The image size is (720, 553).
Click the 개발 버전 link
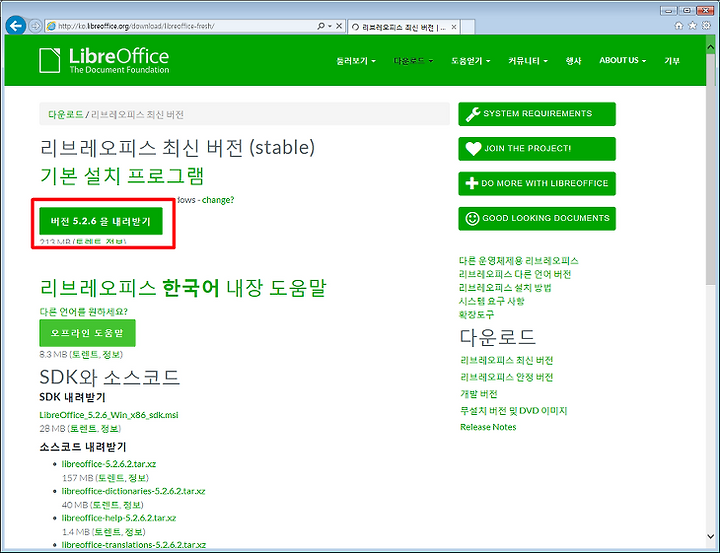pos(479,394)
